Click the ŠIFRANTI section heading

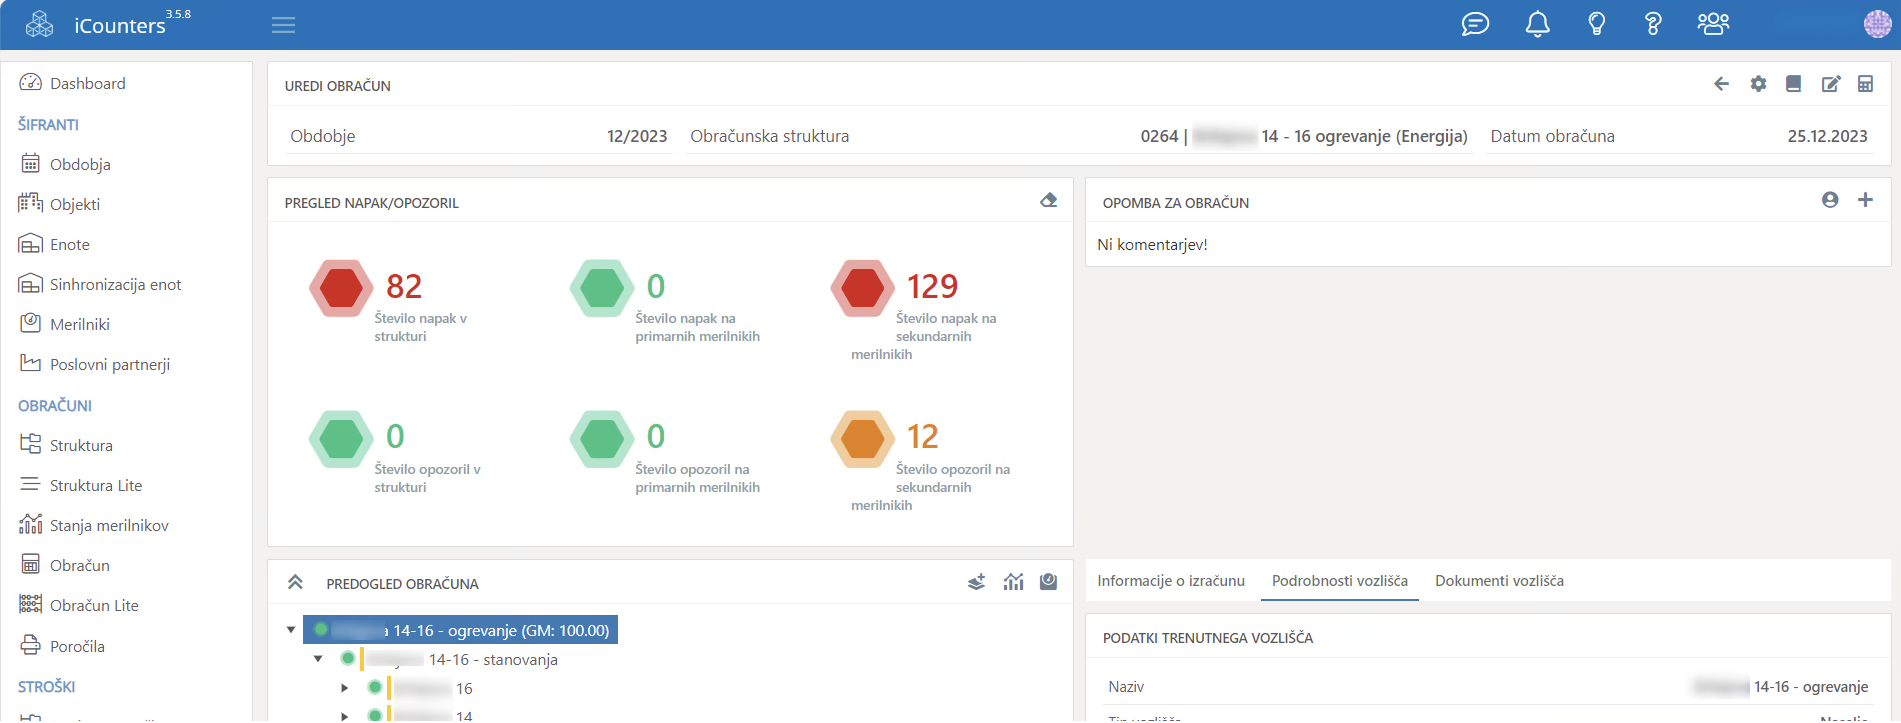coord(48,124)
